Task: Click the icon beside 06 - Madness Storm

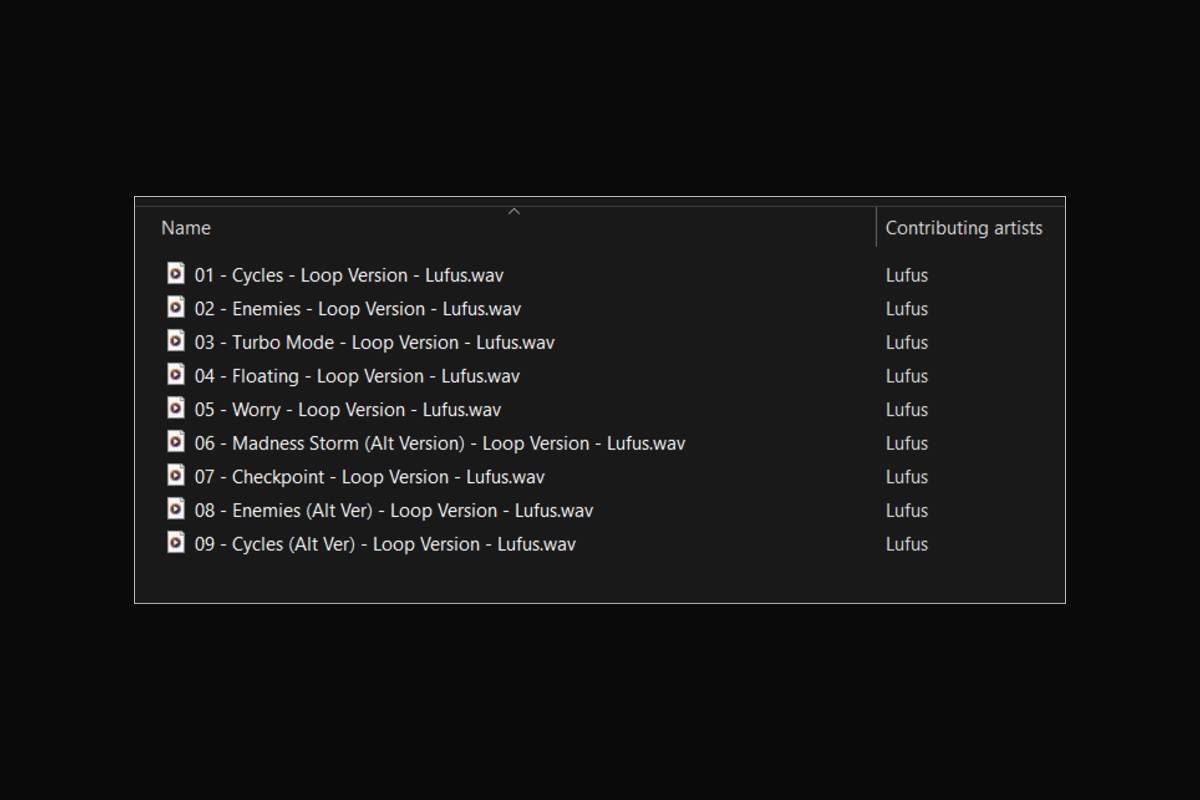Action: coord(176,442)
